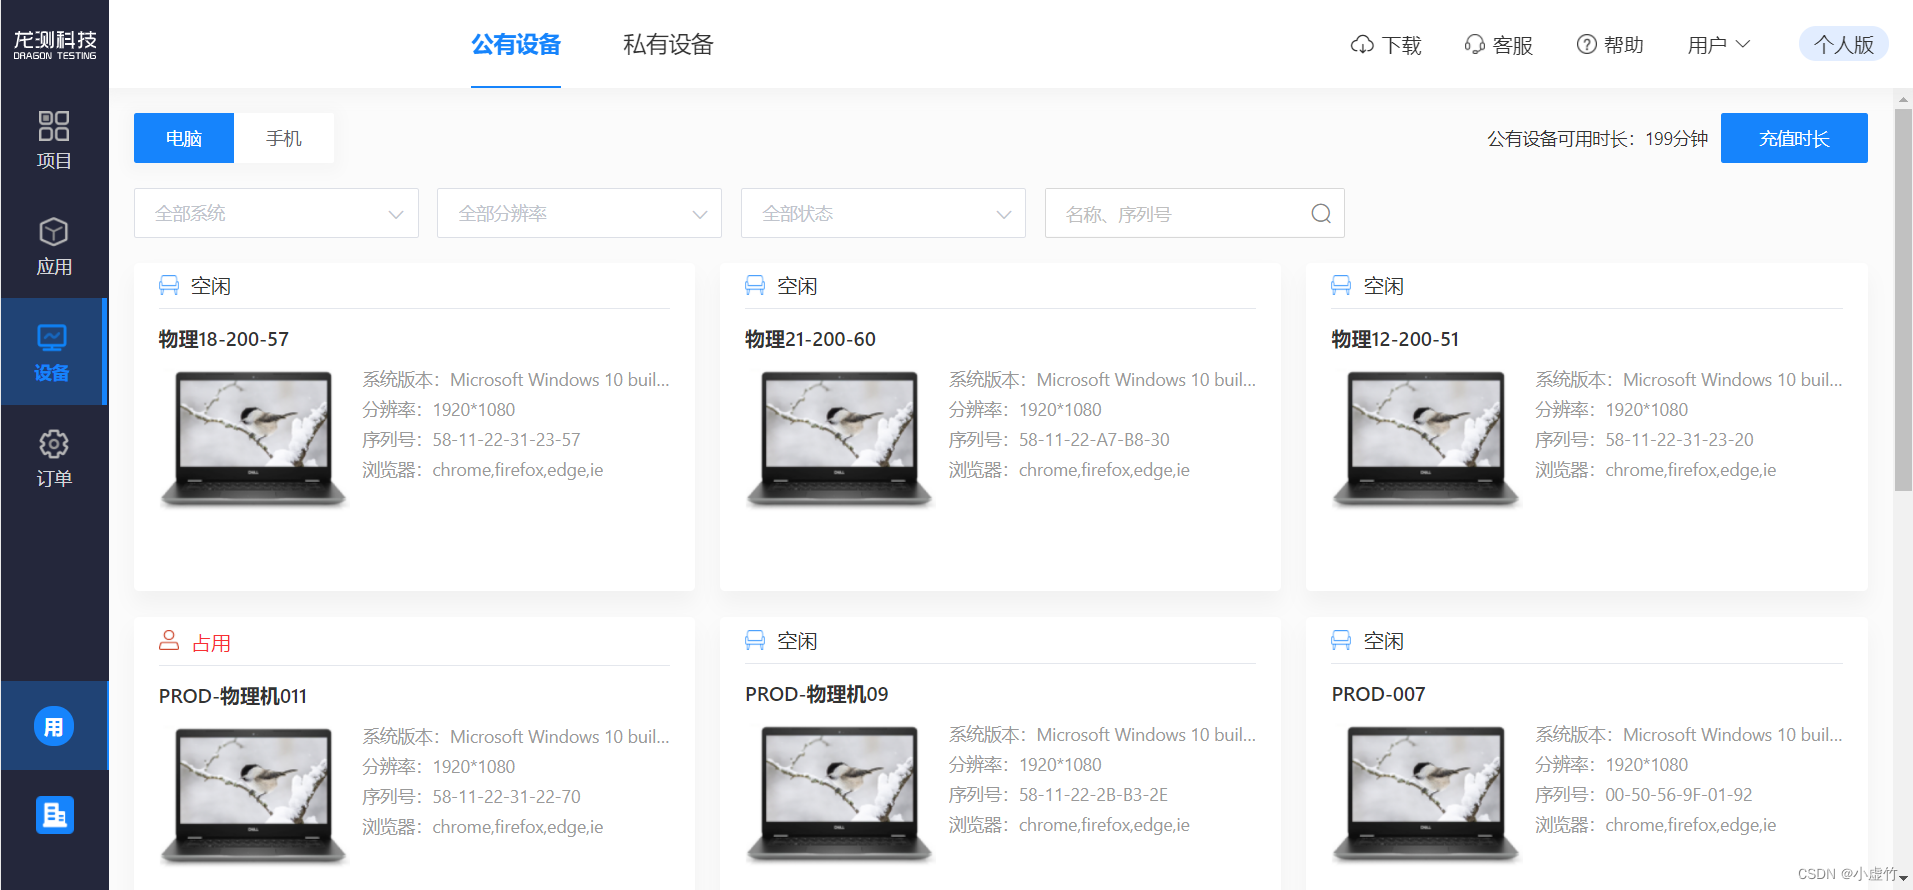Click the 个人版 badge button
Screen dimensions: 1913x890
click(1843, 44)
